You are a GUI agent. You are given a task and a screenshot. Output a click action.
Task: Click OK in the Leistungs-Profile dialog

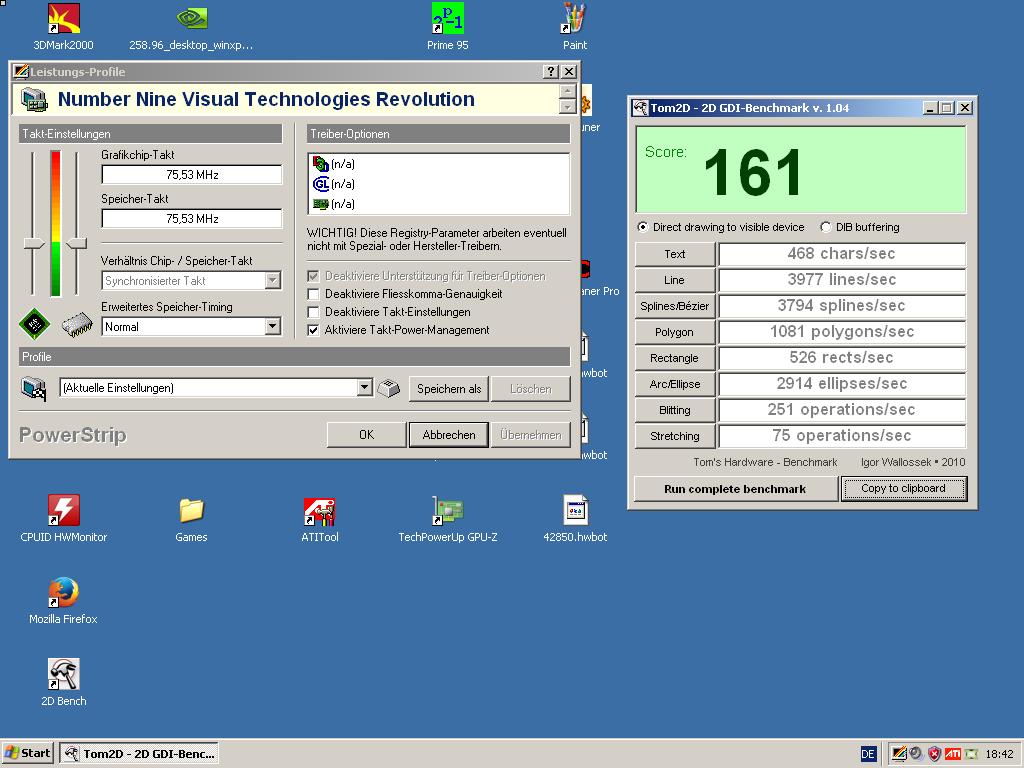[366, 435]
